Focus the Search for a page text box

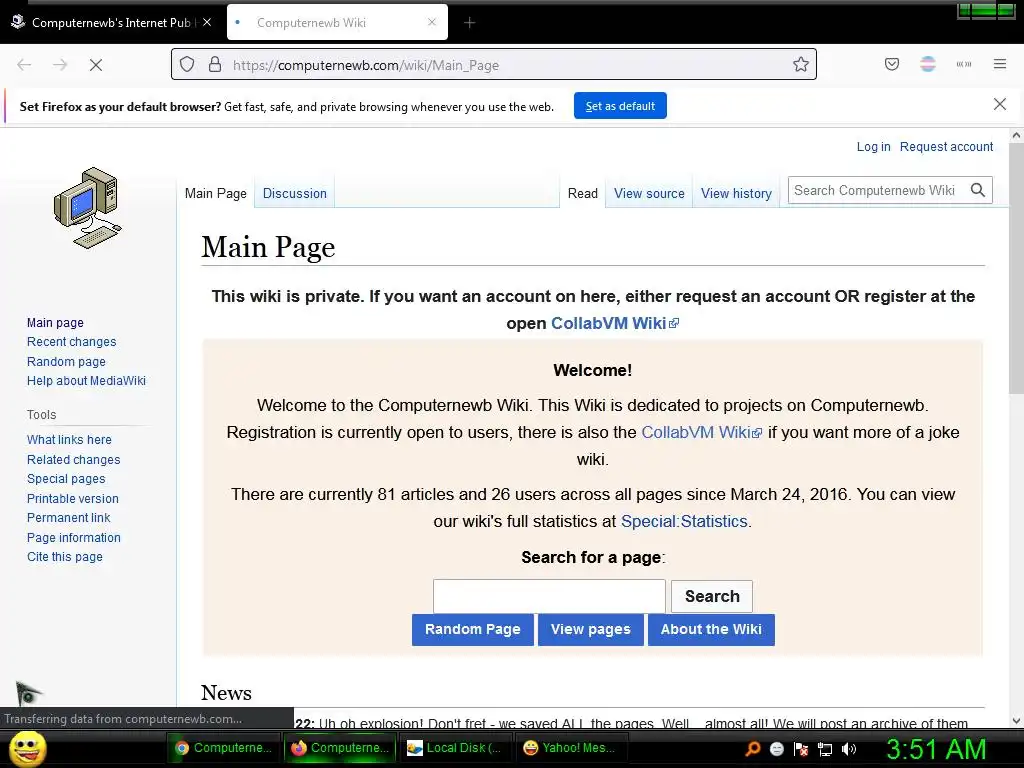pos(549,596)
